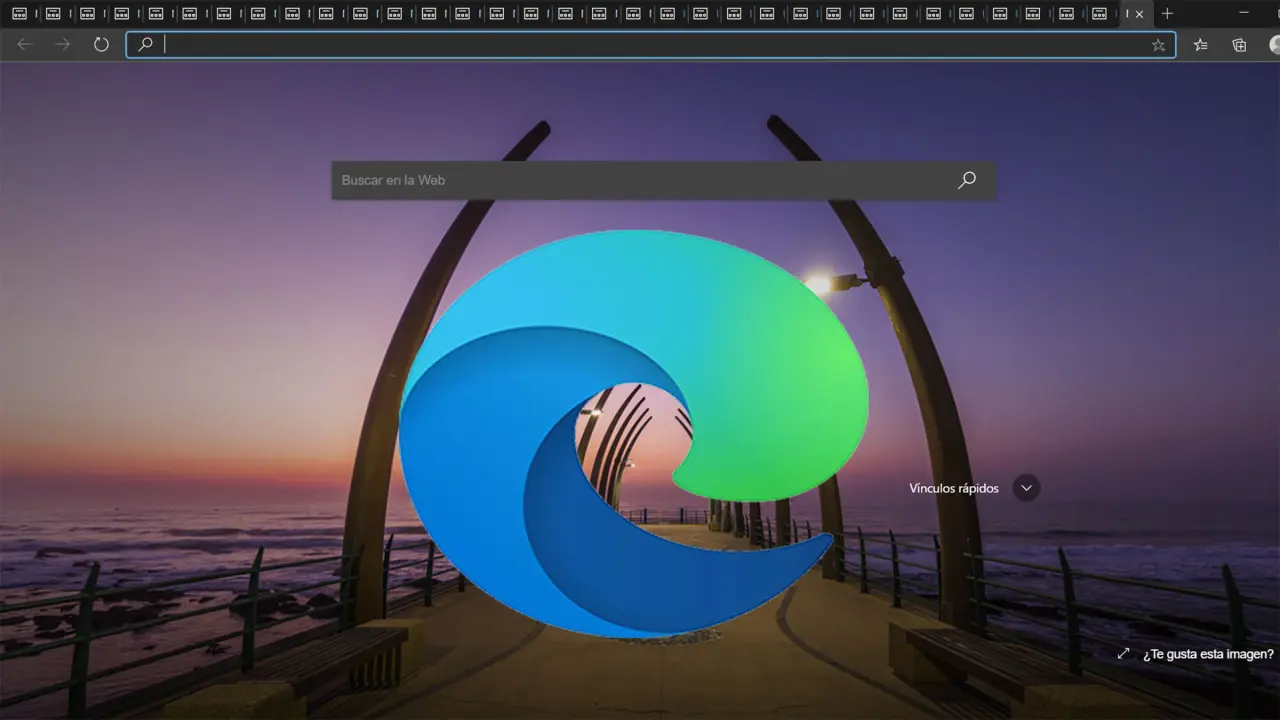Switch to the second tab
Image resolution: width=1280 pixels, height=720 pixels.
(53, 14)
